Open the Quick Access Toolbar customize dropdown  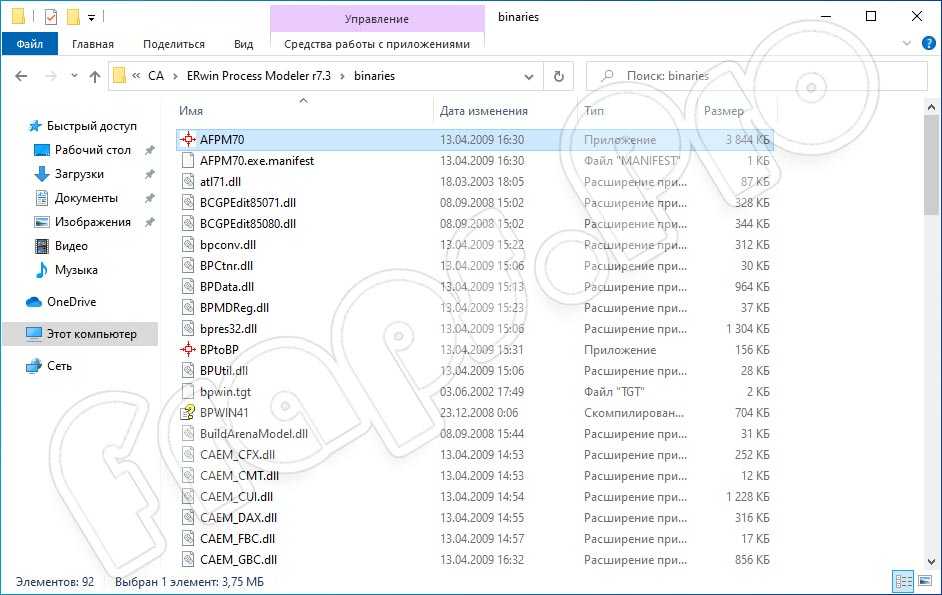click(x=91, y=17)
